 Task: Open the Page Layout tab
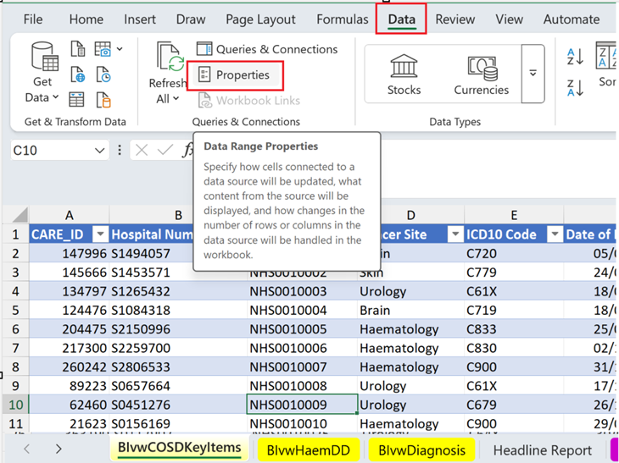coord(261,19)
